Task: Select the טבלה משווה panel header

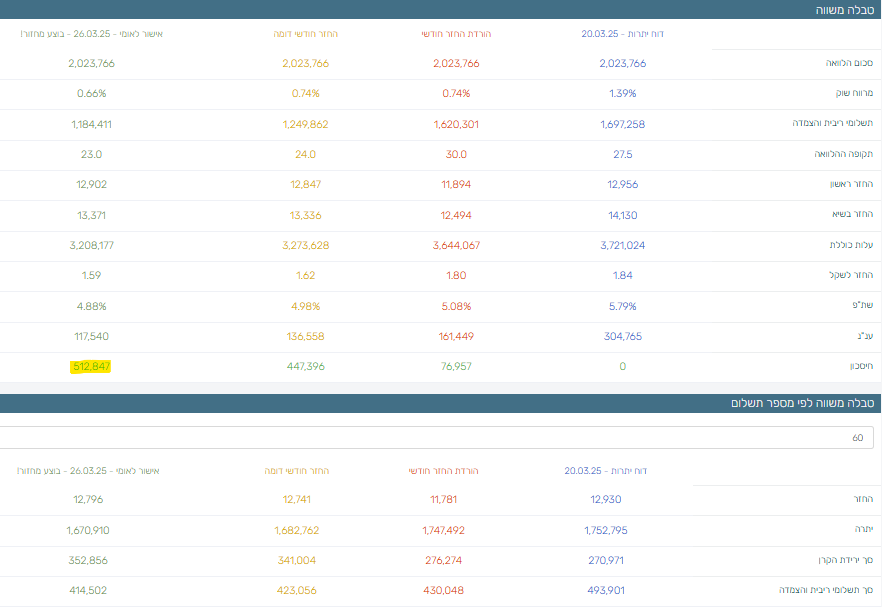Action: click(x=846, y=10)
